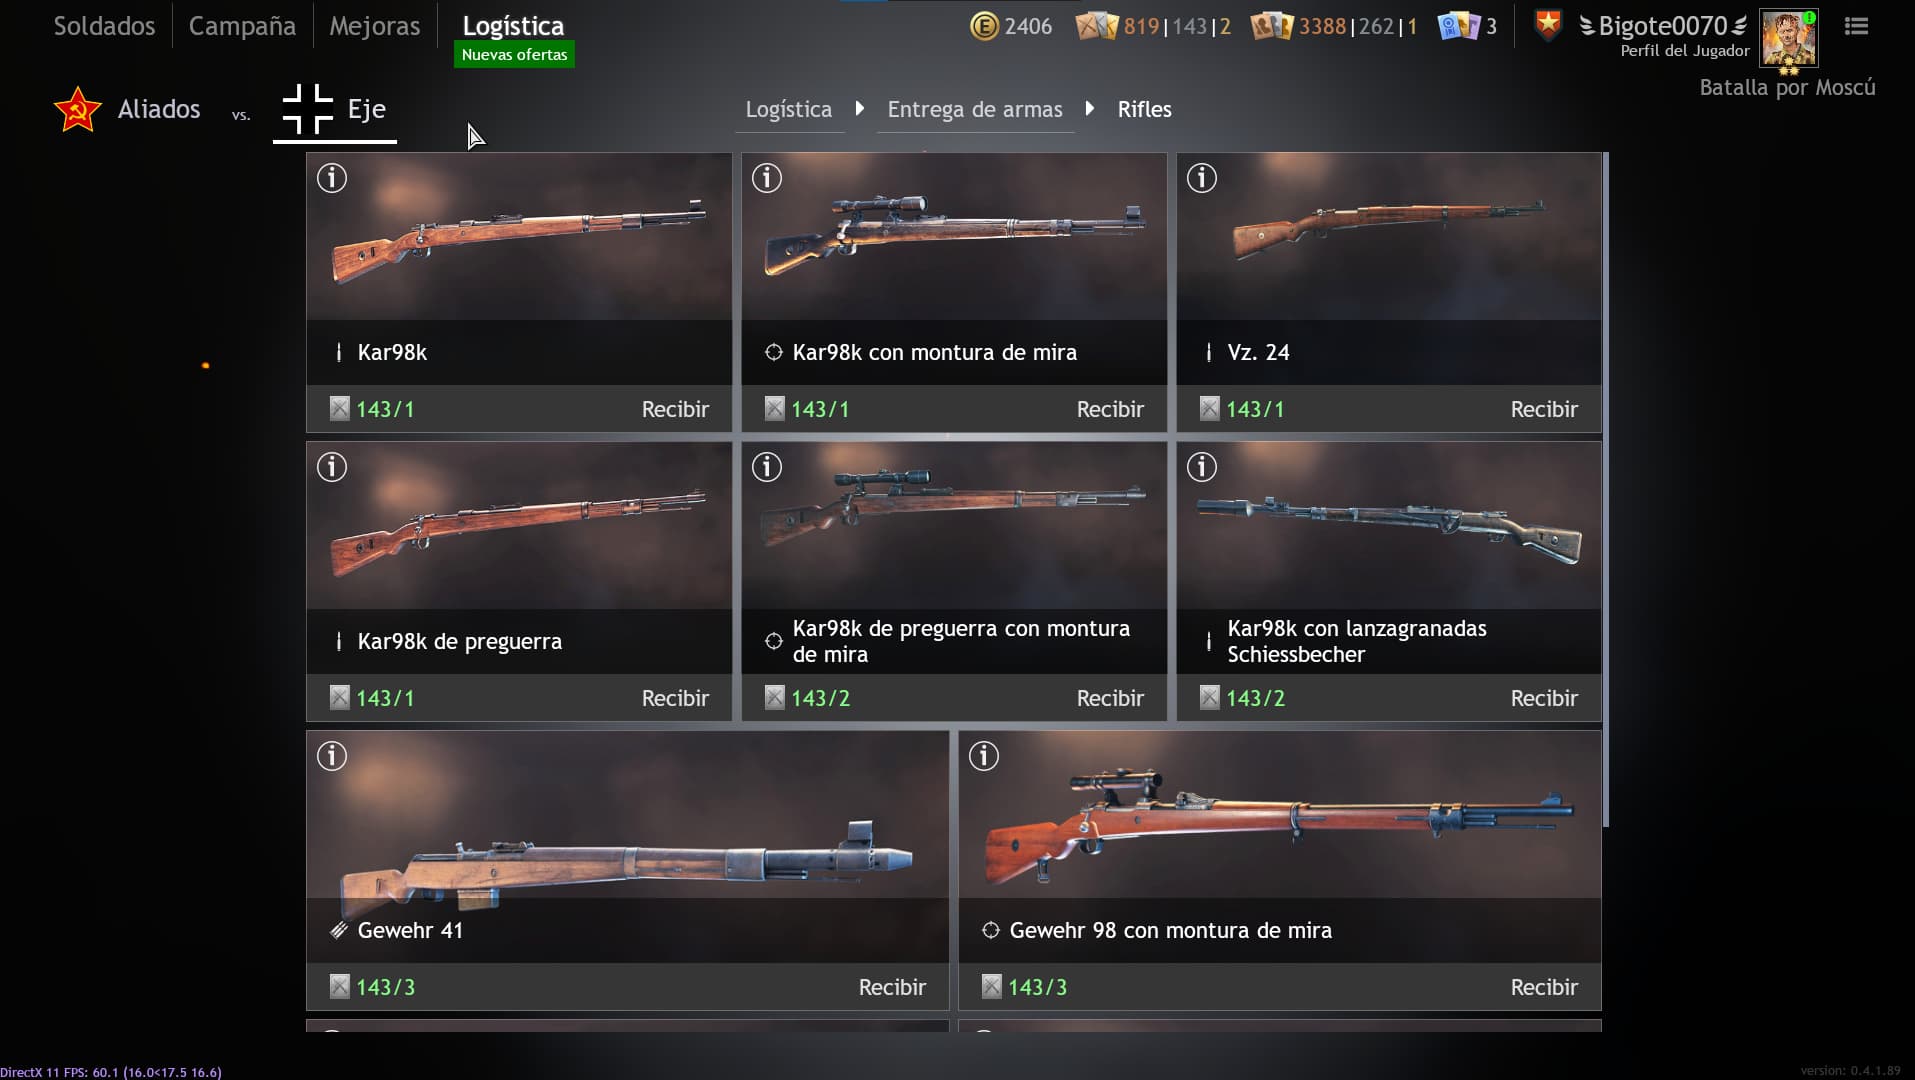1915x1080 pixels.
Task: Open info for Kar98k con lanzagranadas Schiessbecher
Action: [x=1202, y=467]
